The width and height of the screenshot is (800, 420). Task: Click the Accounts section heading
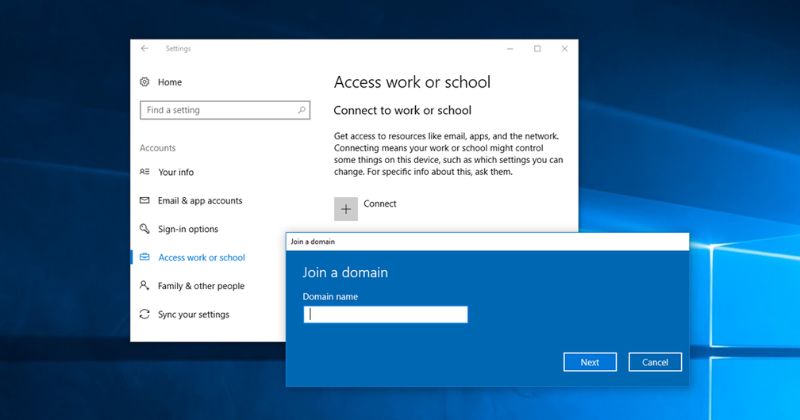pos(158,148)
